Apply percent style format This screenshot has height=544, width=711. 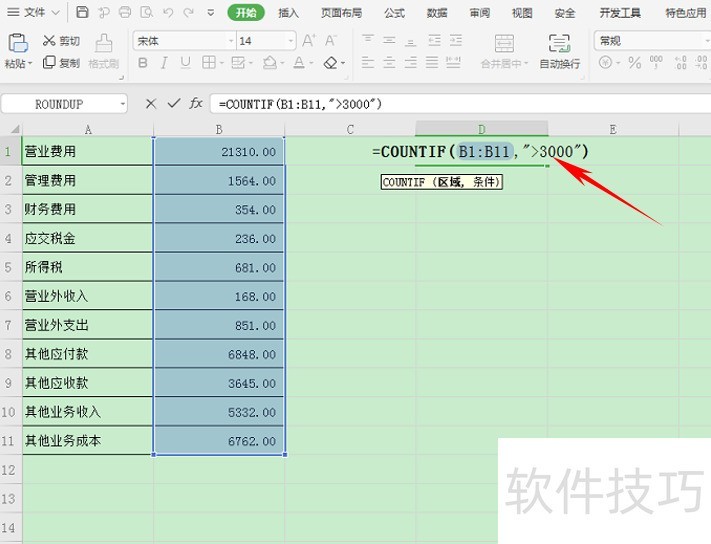tap(634, 63)
